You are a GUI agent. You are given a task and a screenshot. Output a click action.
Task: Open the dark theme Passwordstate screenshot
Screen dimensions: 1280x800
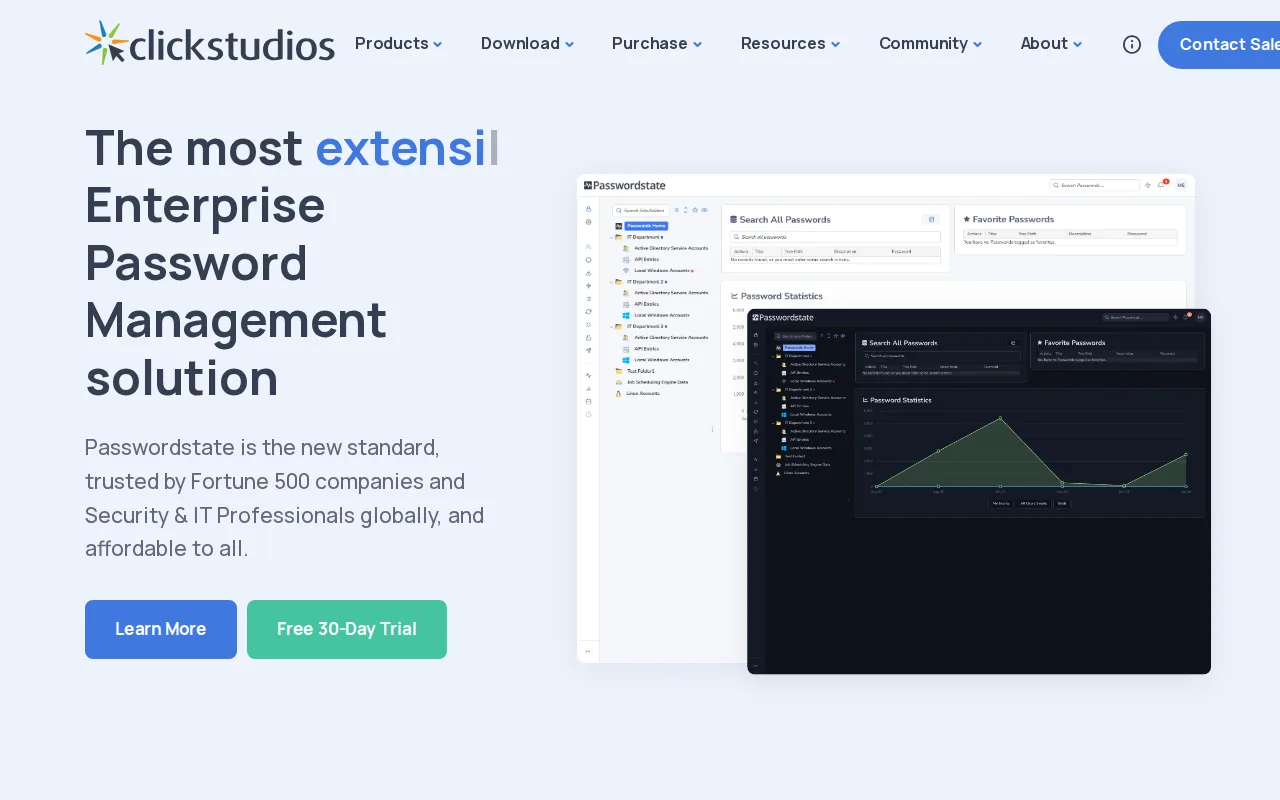point(979,491)
